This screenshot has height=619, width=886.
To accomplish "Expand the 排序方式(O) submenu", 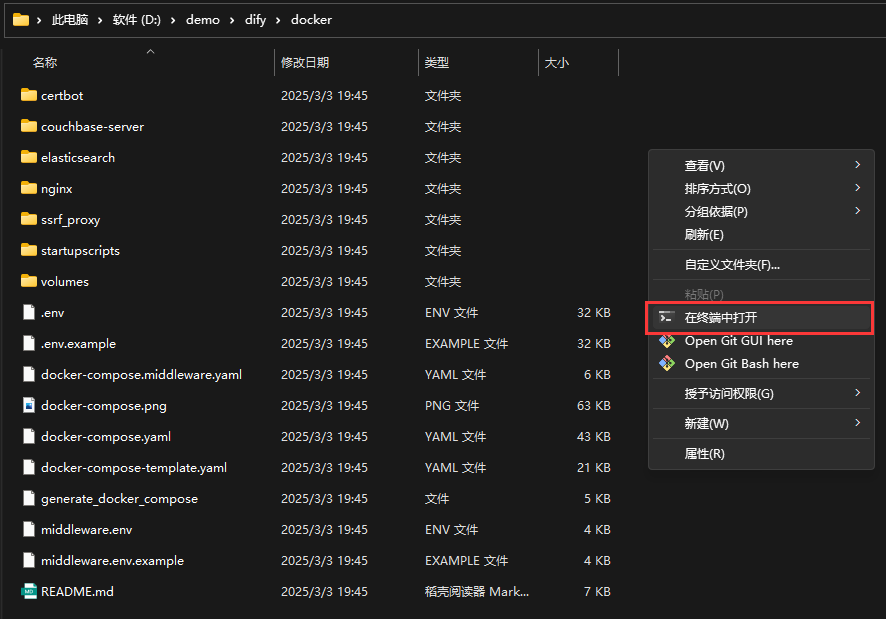I will pos(717,189).
